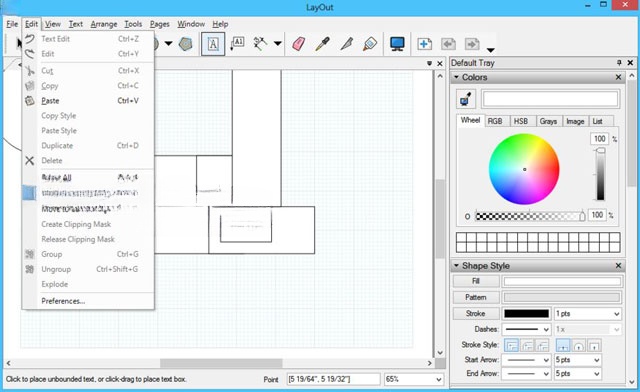Click the Add Page icon
Image resolution: width=640 pixels, height=392 pixels.
[424, 44]
